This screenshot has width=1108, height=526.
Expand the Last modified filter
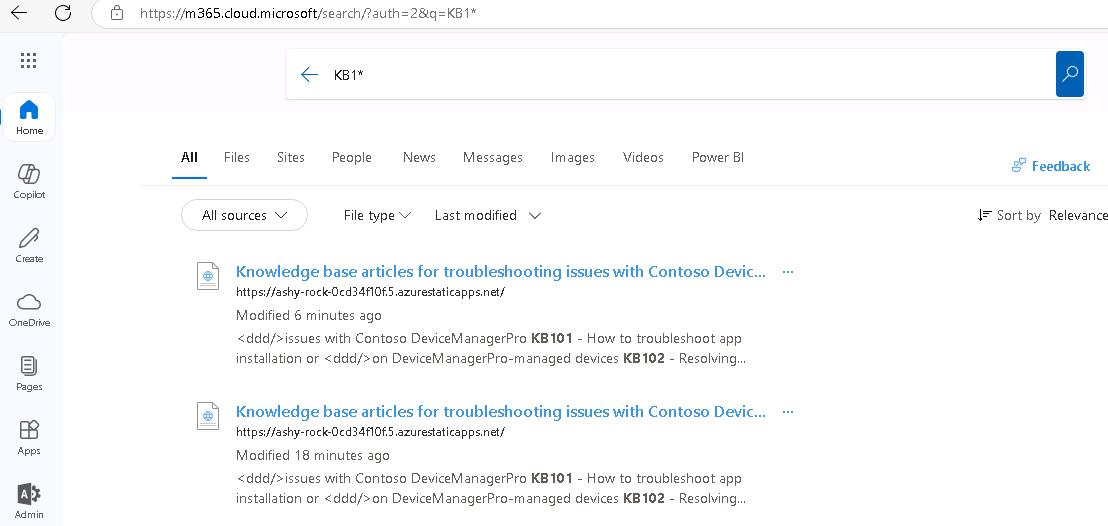point(488,215)
